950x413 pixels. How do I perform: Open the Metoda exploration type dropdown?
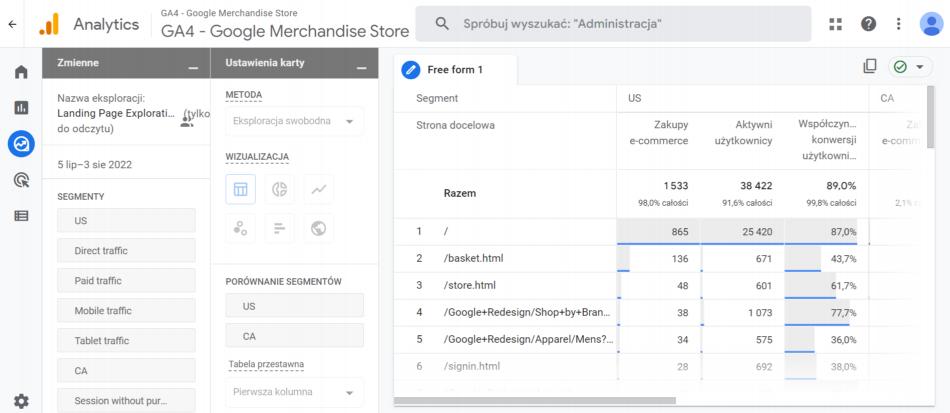(294, 122)
